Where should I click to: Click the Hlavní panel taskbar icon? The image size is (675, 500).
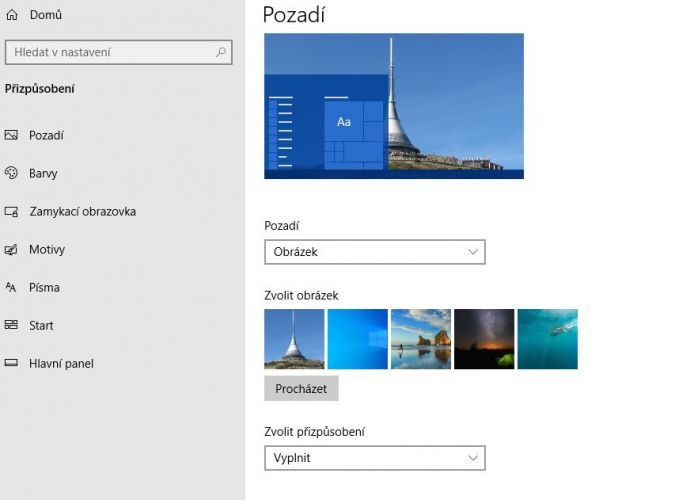coord(11,363)
